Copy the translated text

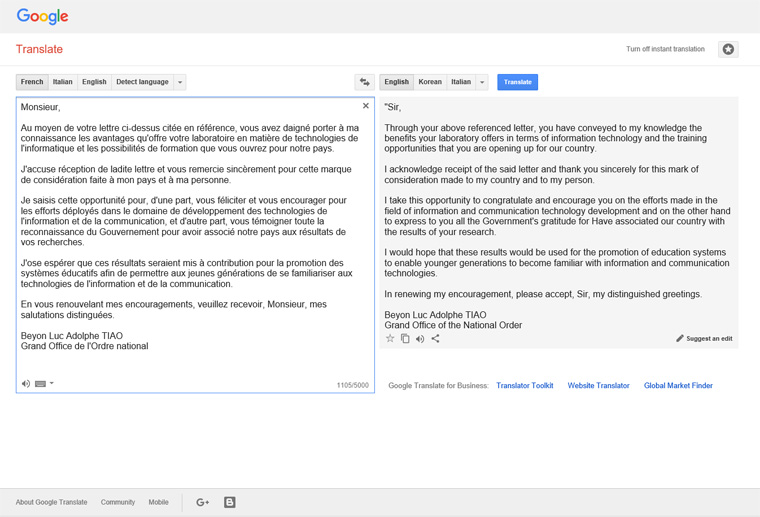(x=405, y=338)
